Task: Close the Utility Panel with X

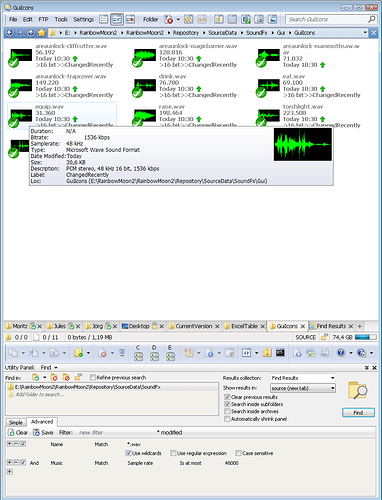Action: coord(374,368)
